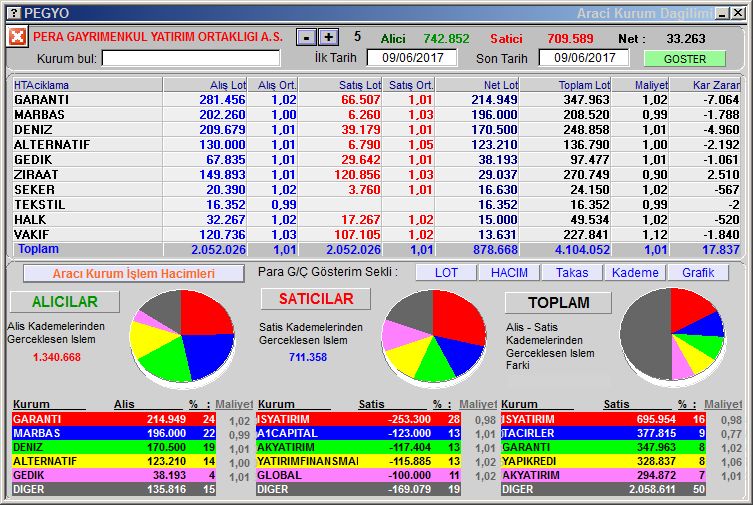Edit the Son Tarih date field
Viewport: 753px width, 505px height.
coord(584,58)
